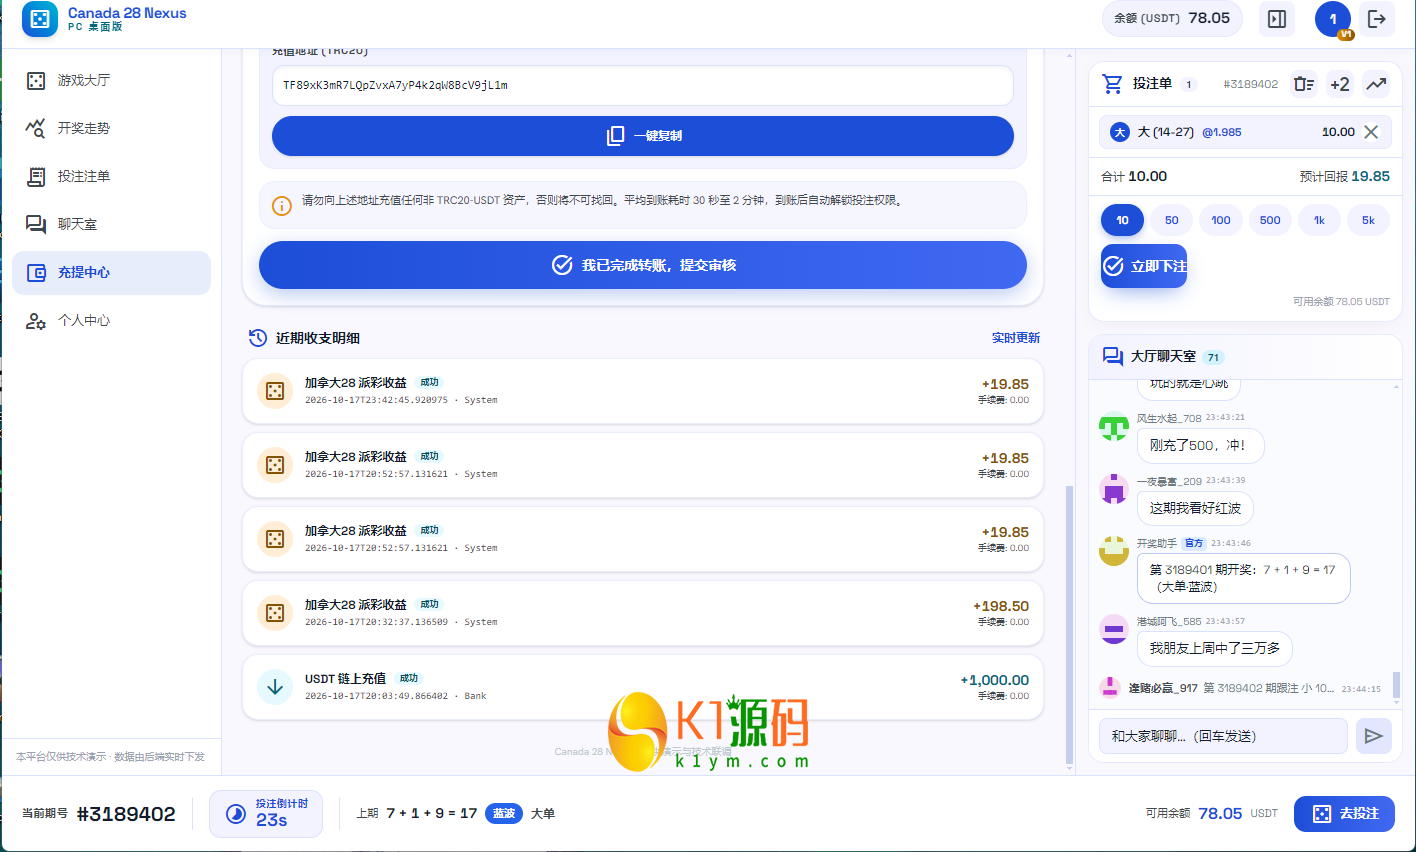Click the 一键复制 copy address button

click(643, 136)
